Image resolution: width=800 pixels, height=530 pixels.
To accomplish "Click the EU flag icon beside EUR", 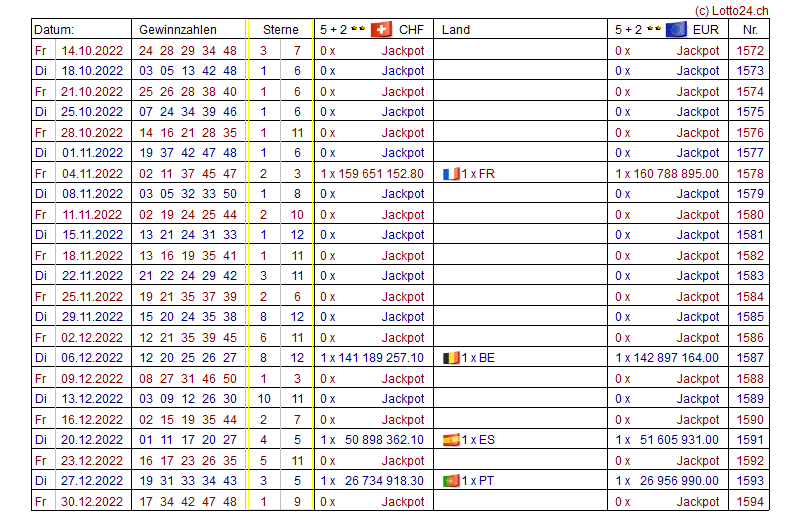I will (x=676, y=29).
